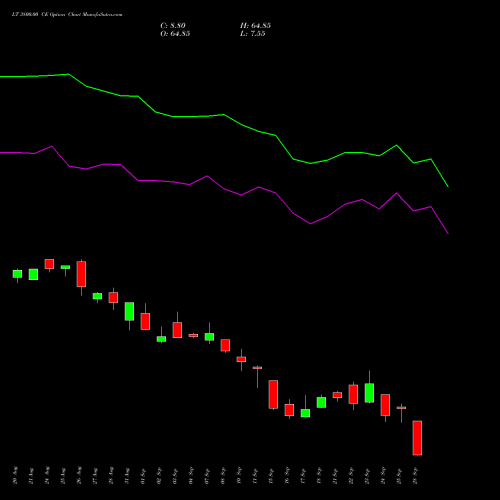
Task: Select the '31 Aug' date label
Action: pos(127,476)
